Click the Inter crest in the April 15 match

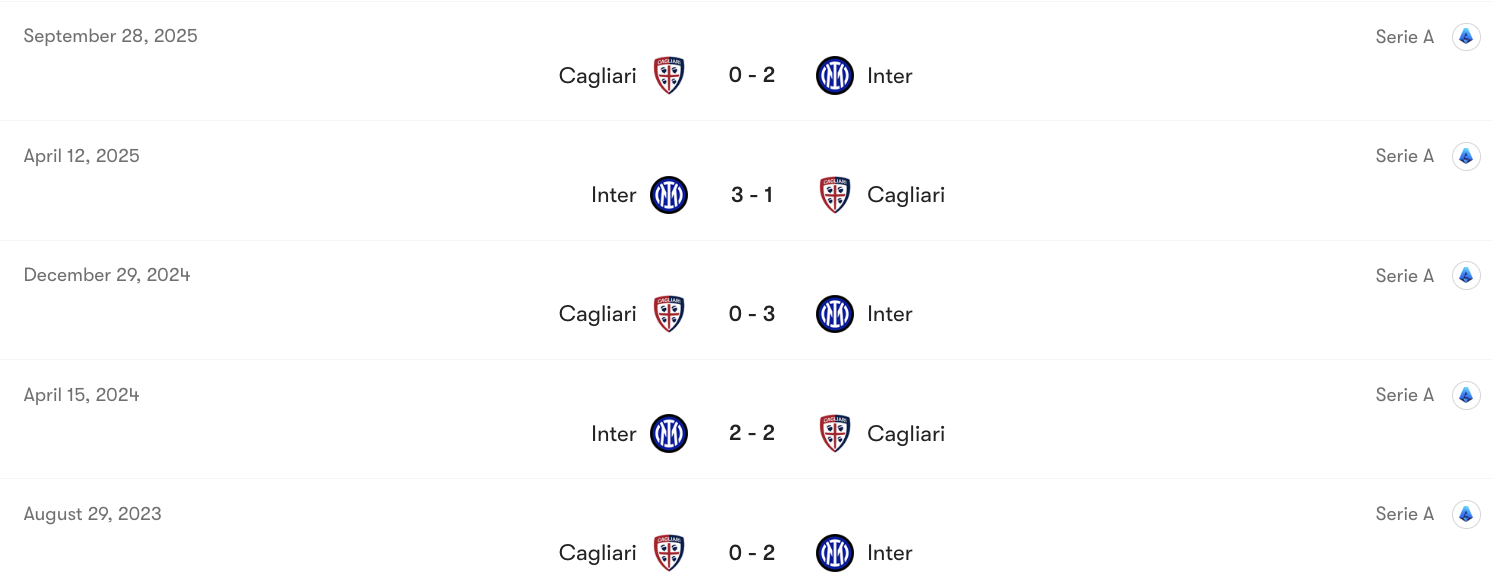pos(668,433)
